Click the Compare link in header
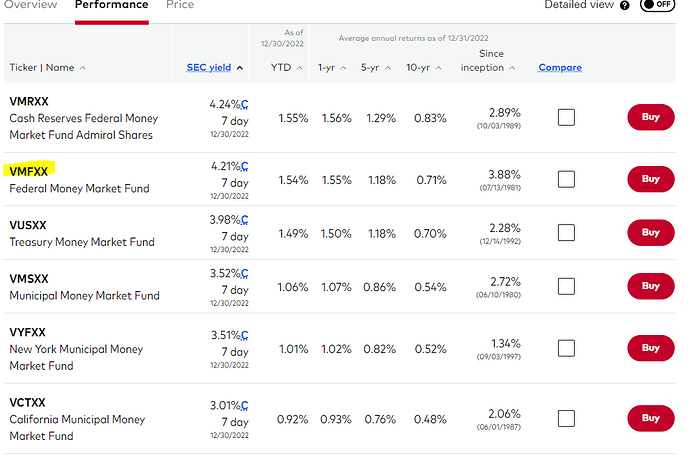The width and height of the screenshot is (690, 465). (560, 68)
